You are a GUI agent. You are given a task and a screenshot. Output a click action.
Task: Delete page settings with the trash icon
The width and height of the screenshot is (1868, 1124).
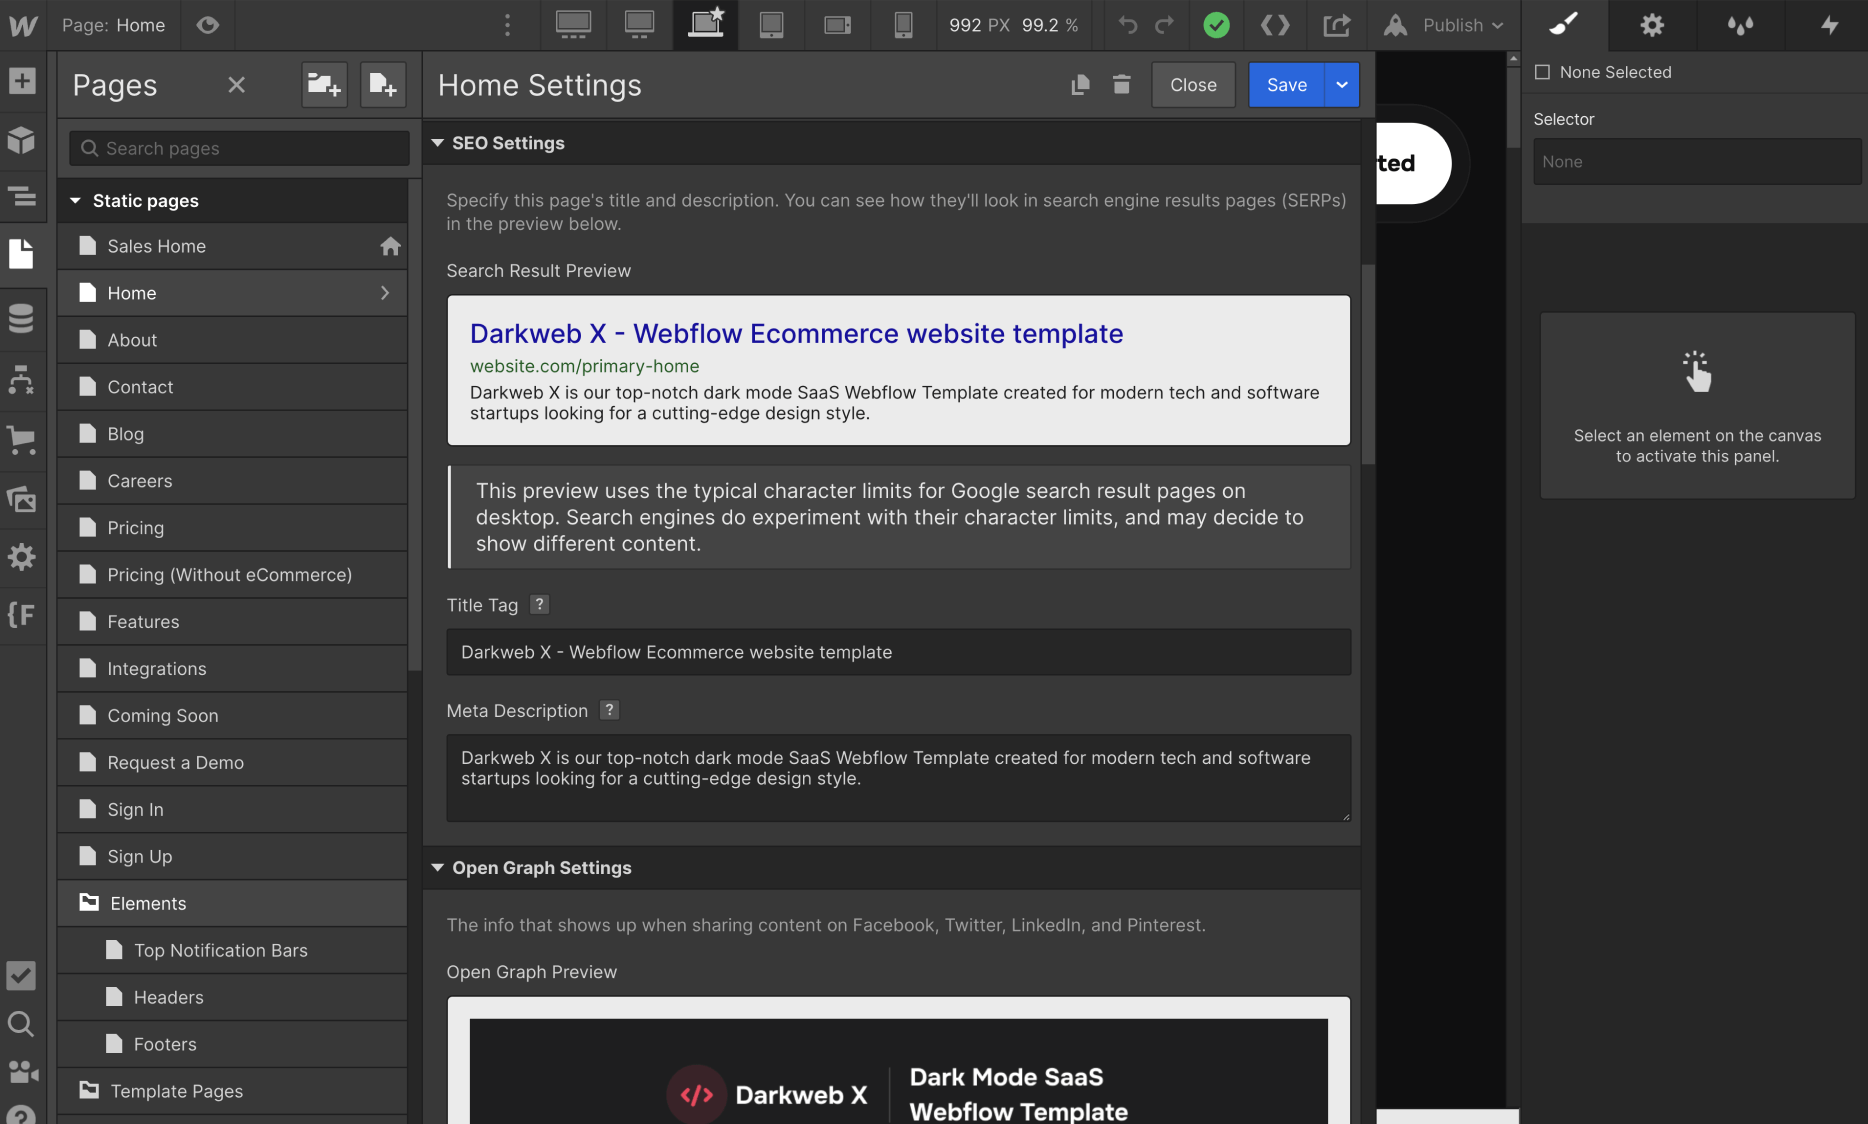pos(1121,85)
